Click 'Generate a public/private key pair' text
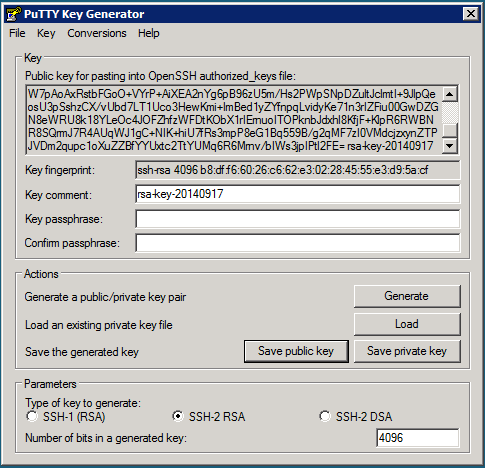This screenshot has height=468, width=485. click(105, 297)
